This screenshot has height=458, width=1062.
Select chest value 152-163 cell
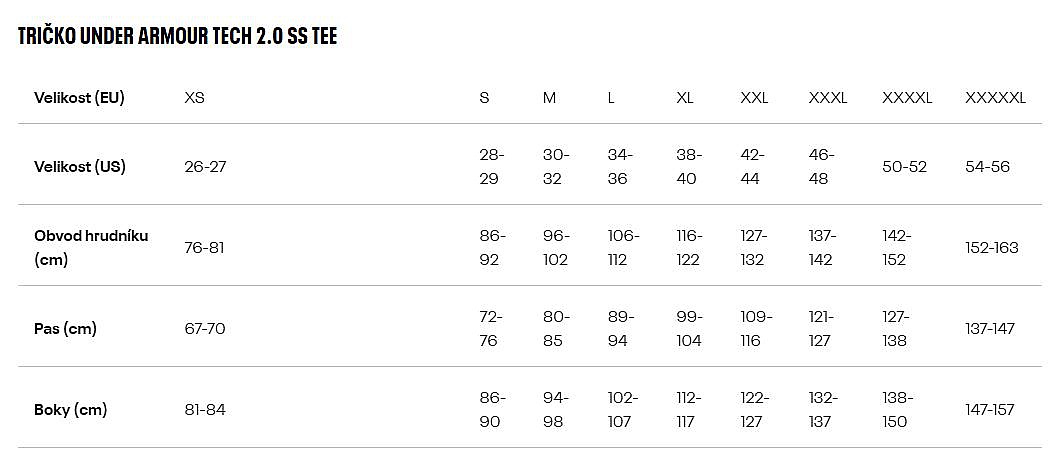tap(991, 247)
